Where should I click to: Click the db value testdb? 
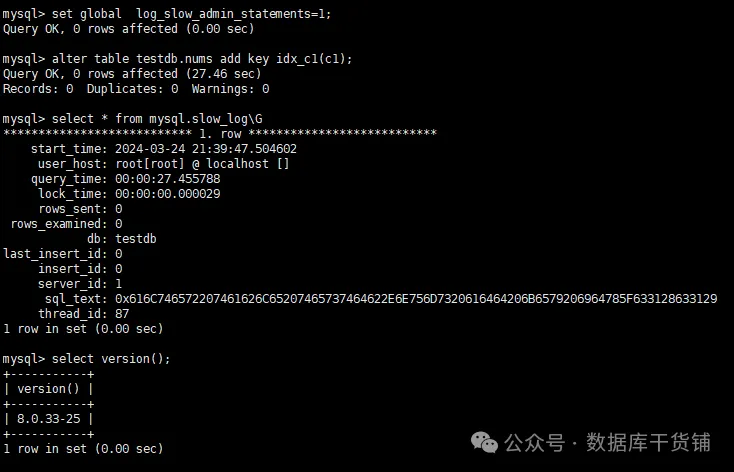[x=136, y=239]
